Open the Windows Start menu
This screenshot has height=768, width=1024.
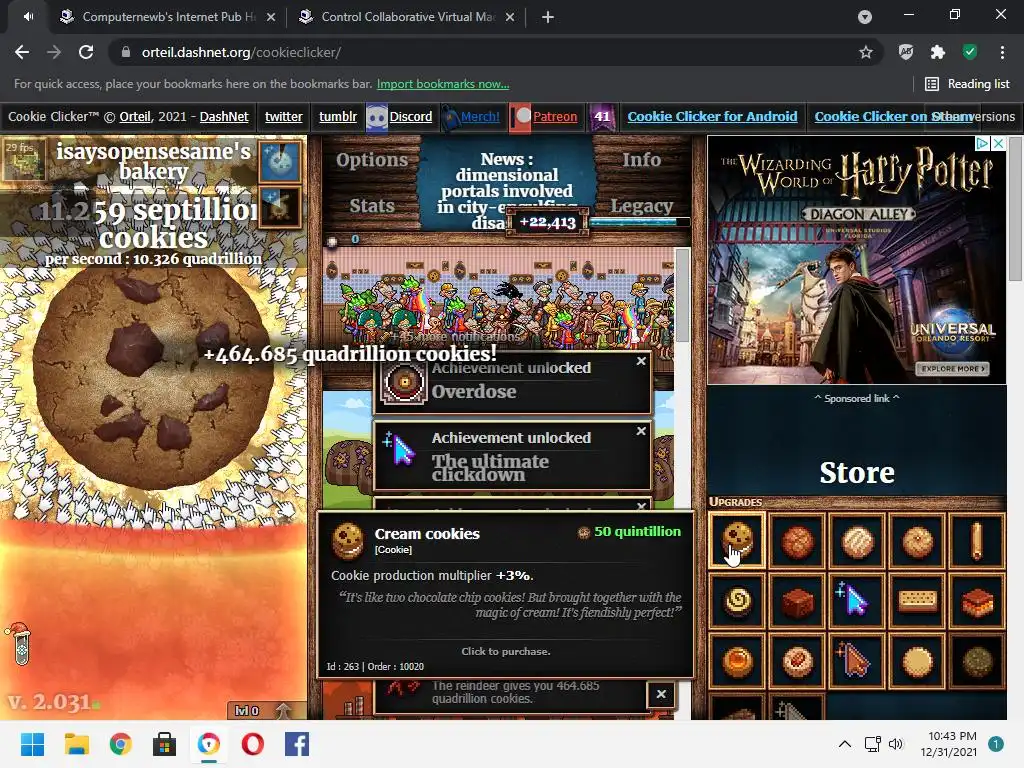32,744
